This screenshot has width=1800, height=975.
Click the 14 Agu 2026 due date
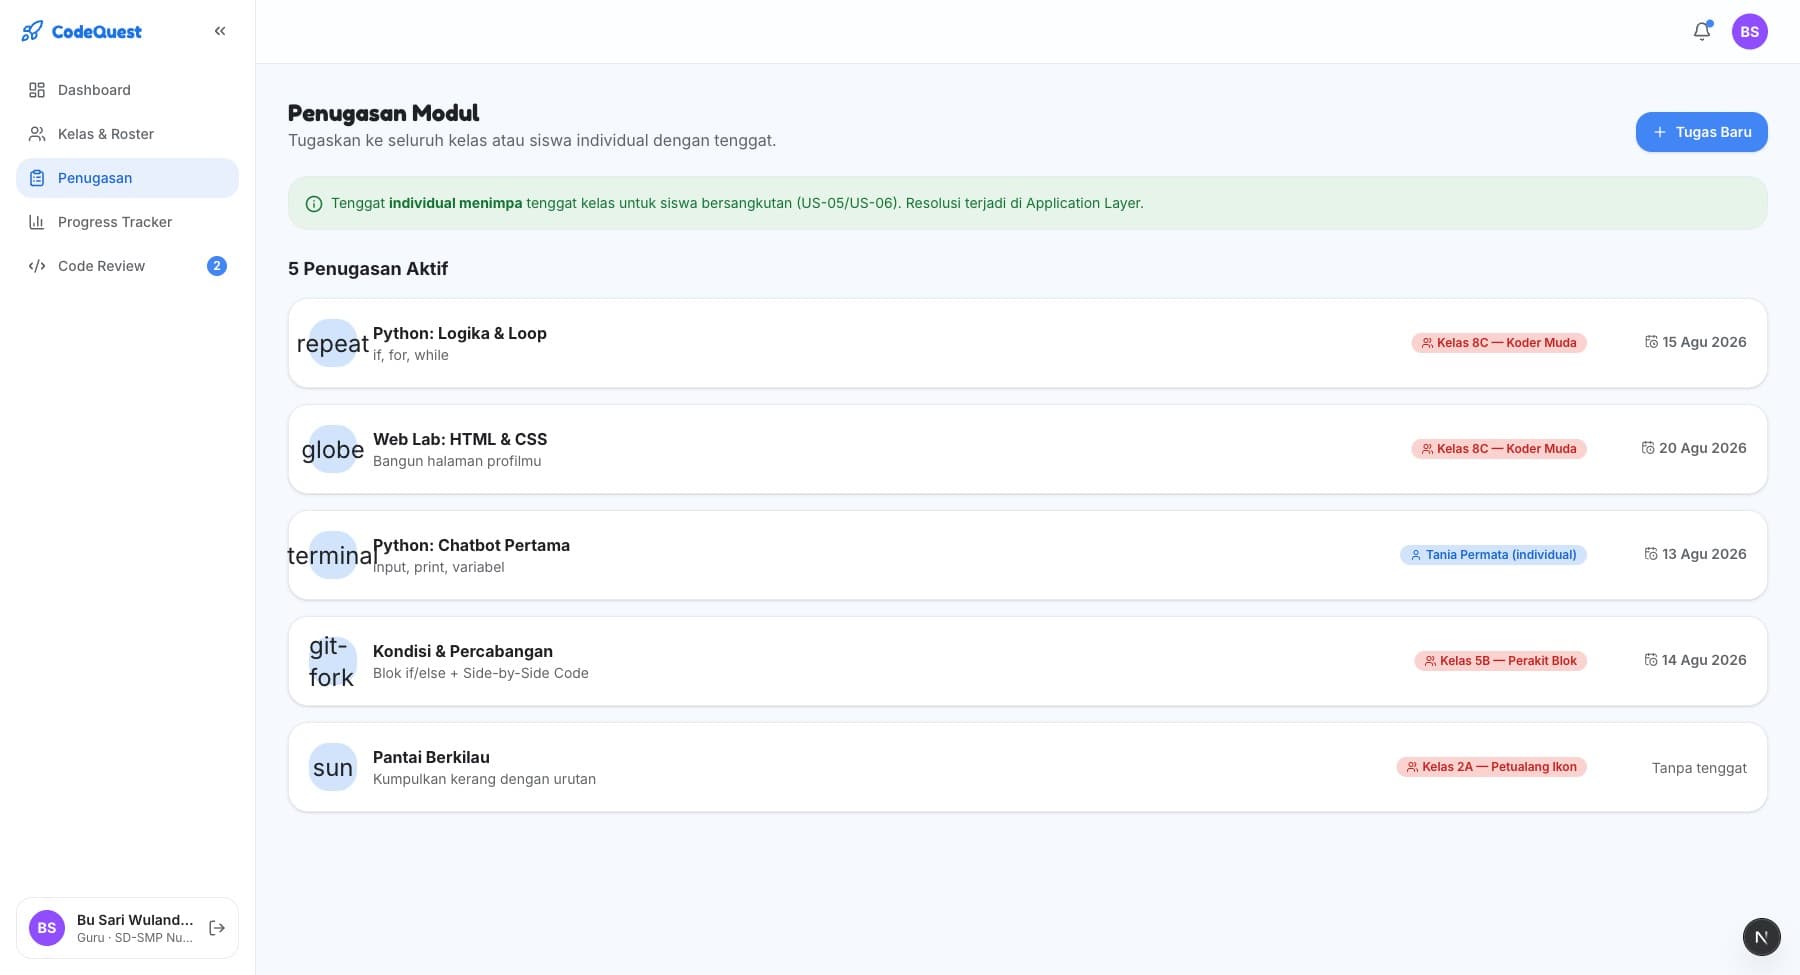(1696, 660)
